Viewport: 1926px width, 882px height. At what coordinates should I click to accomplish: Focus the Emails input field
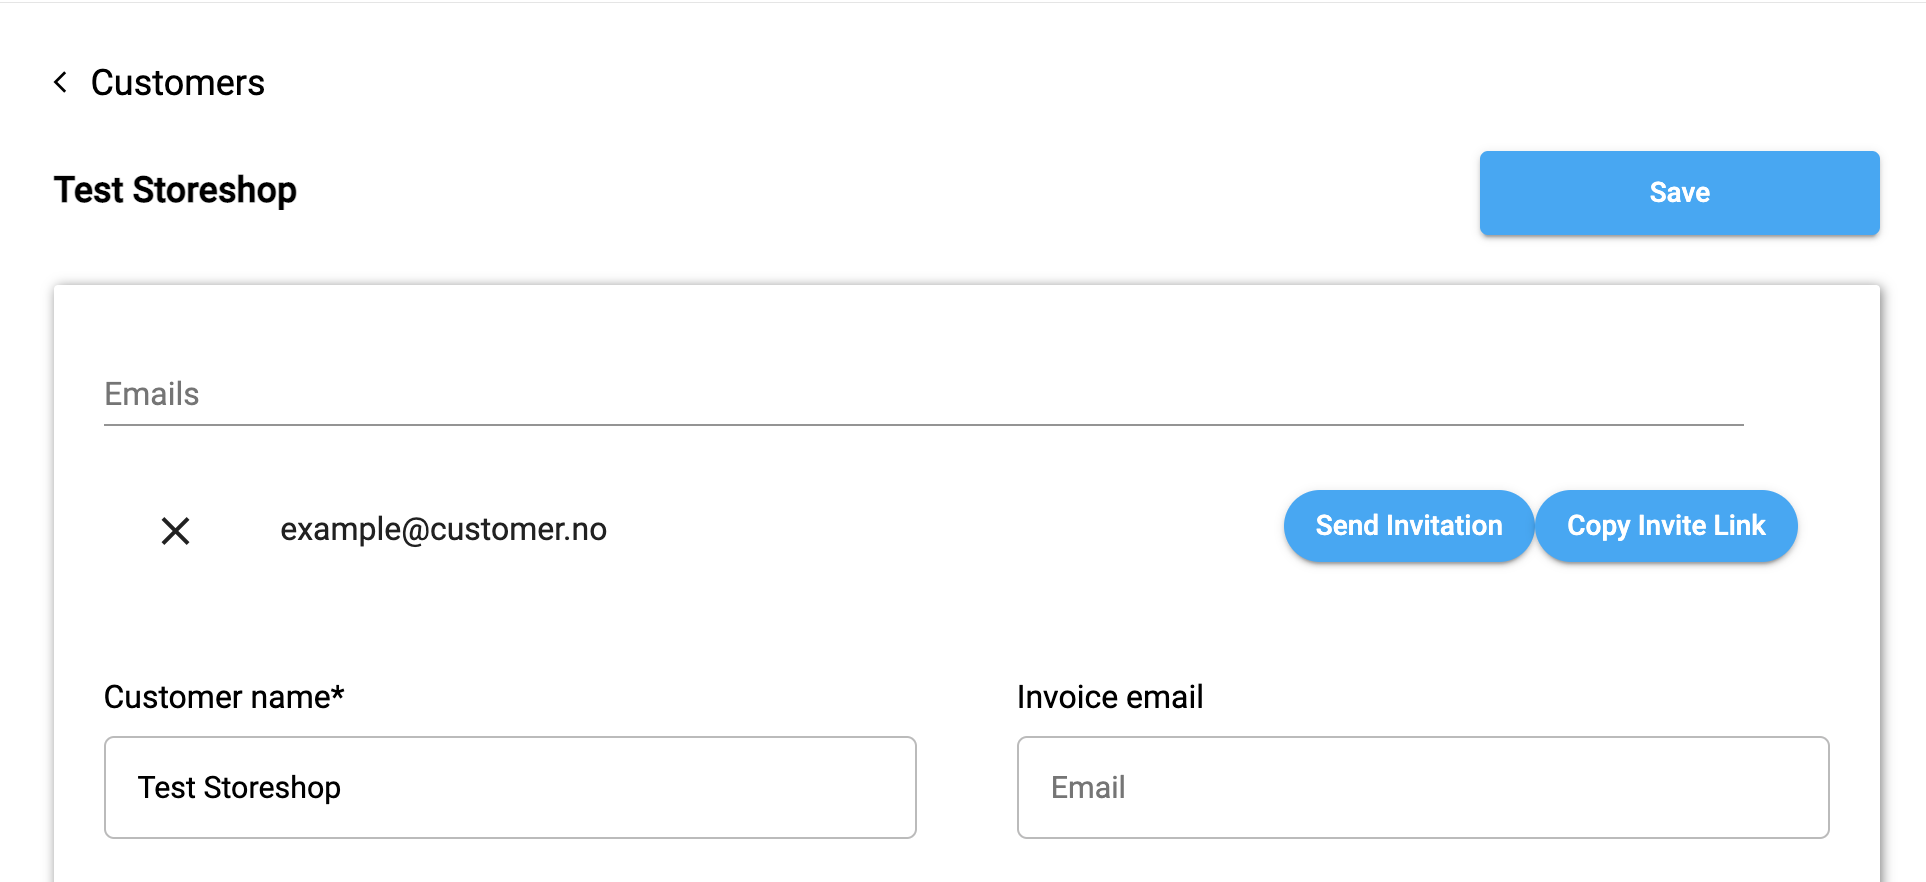[922, 394]
